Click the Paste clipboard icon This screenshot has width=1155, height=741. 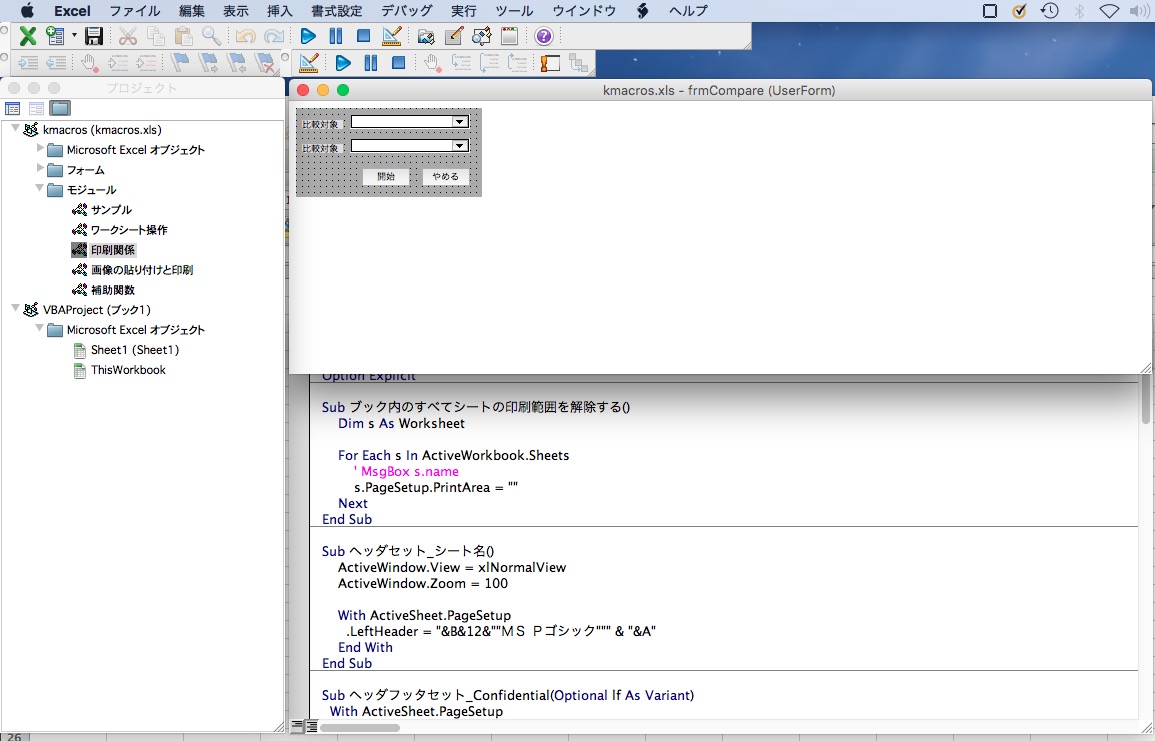coord(183,36)
